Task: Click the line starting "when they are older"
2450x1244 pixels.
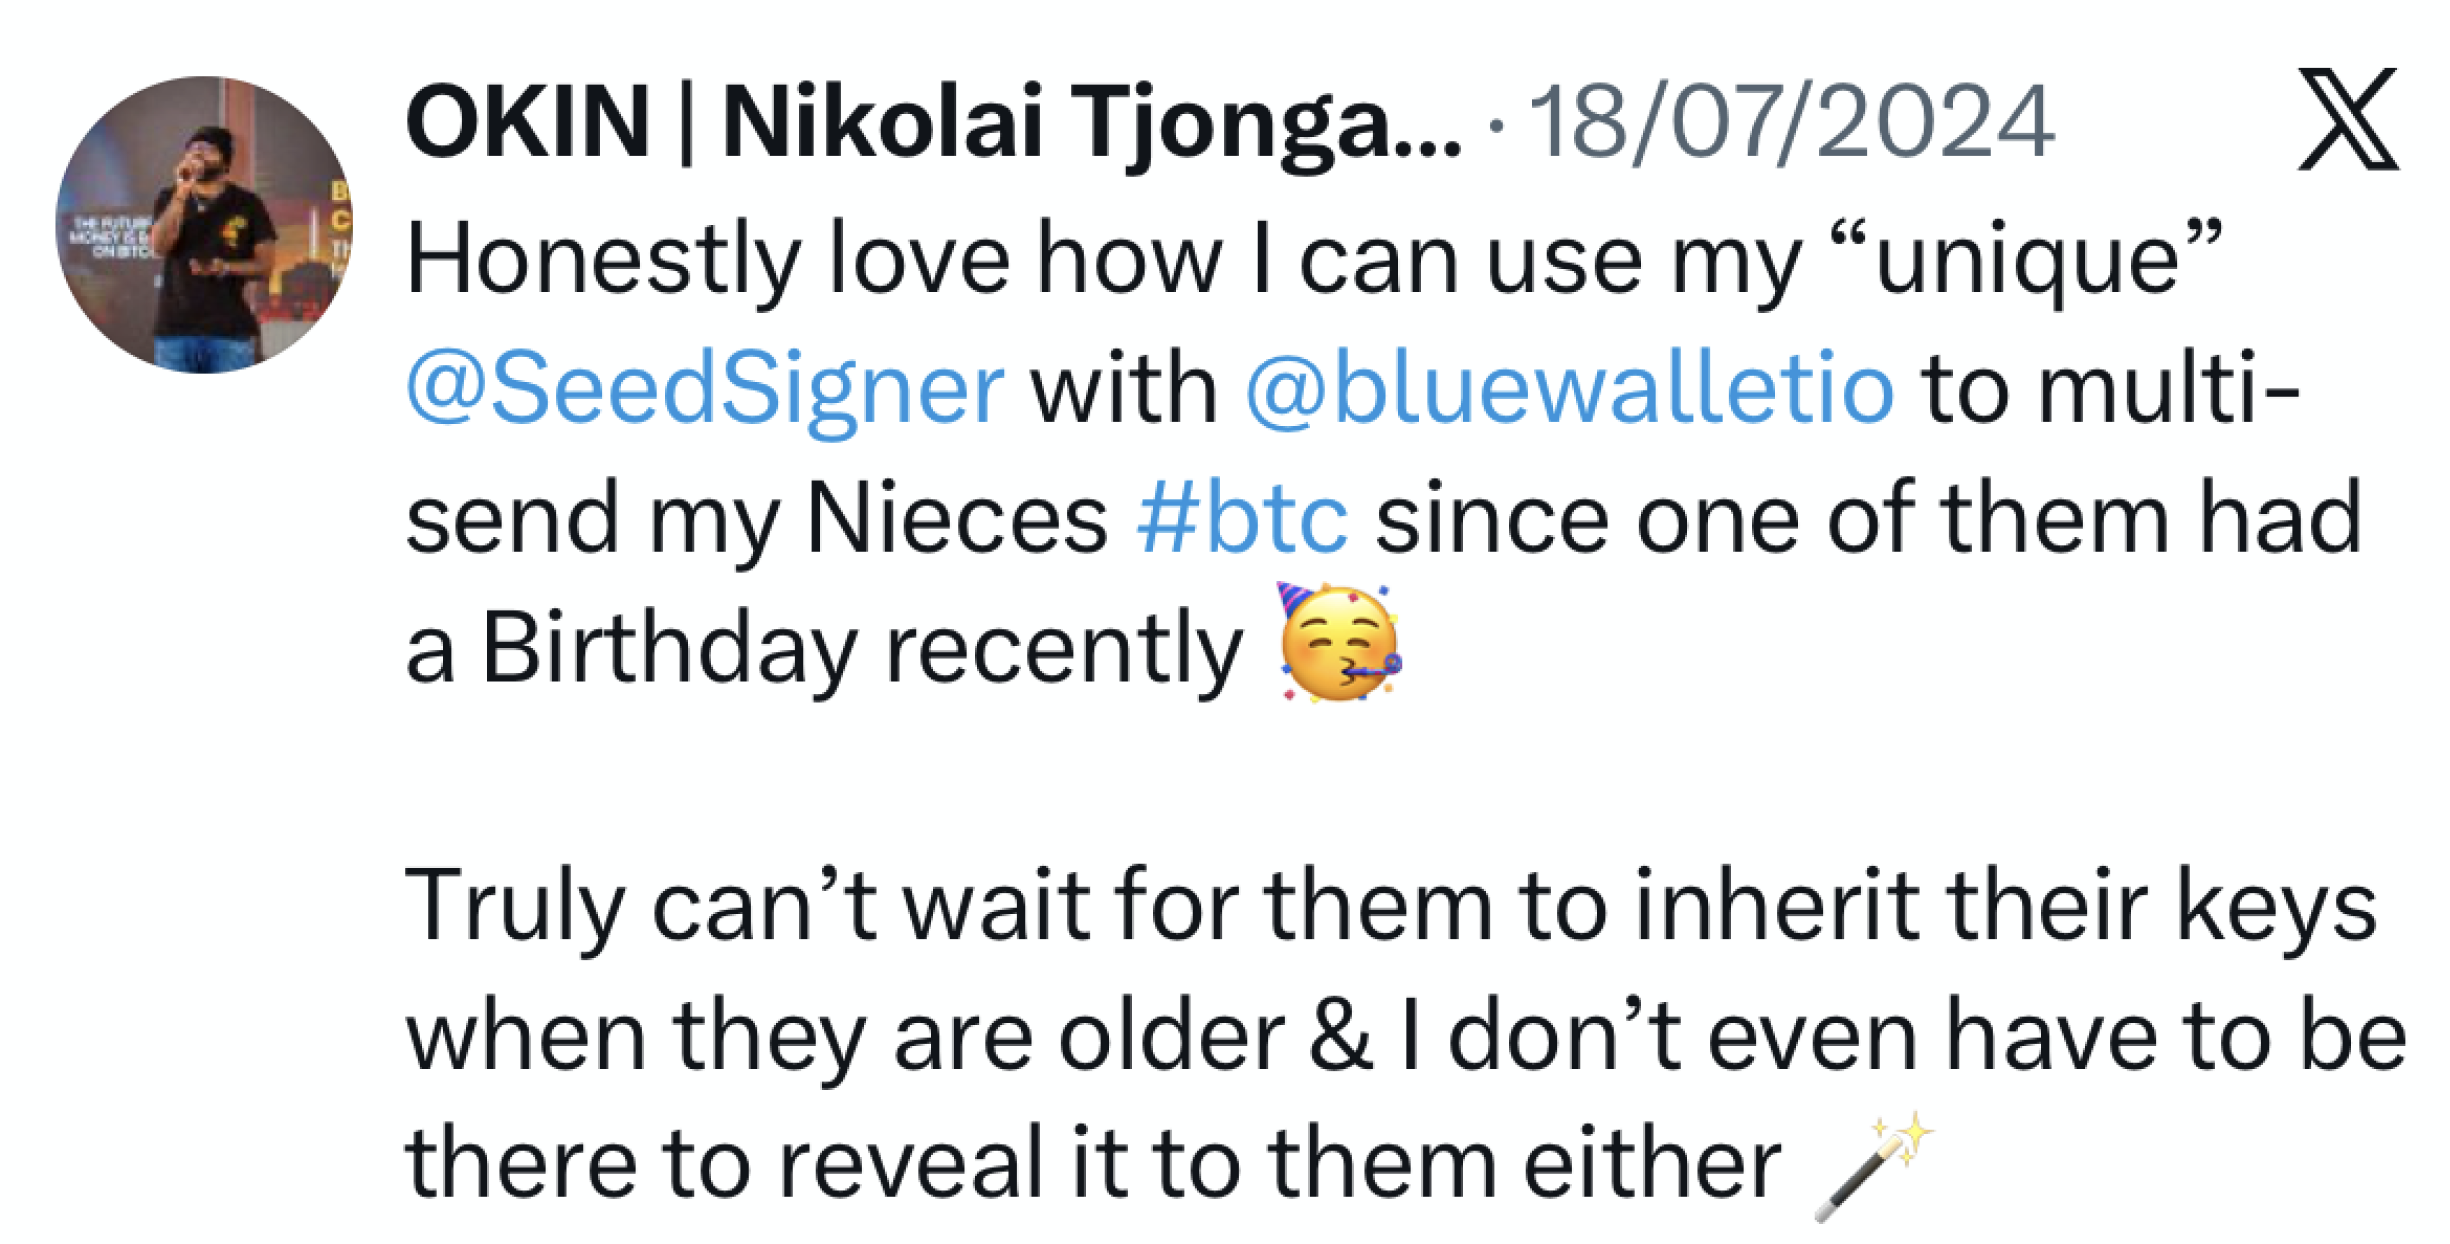Action: (x=1405, y=1037)
